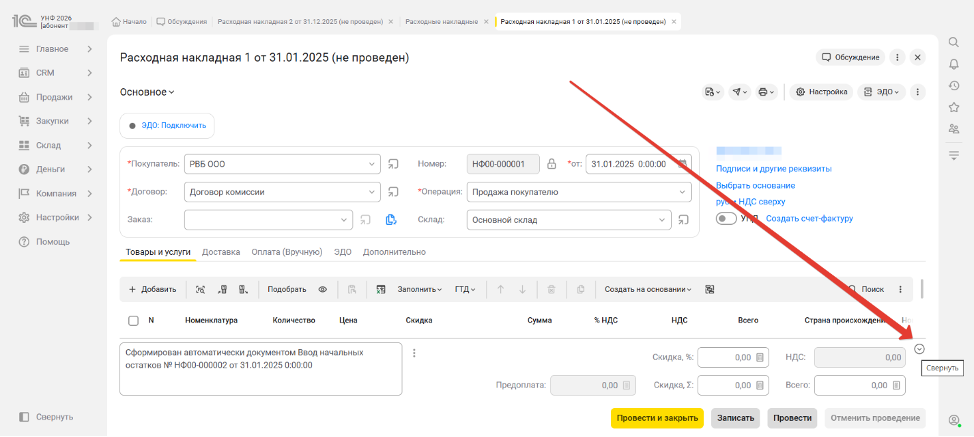Open the notifications bell in right sidebar

coord(954,63)
